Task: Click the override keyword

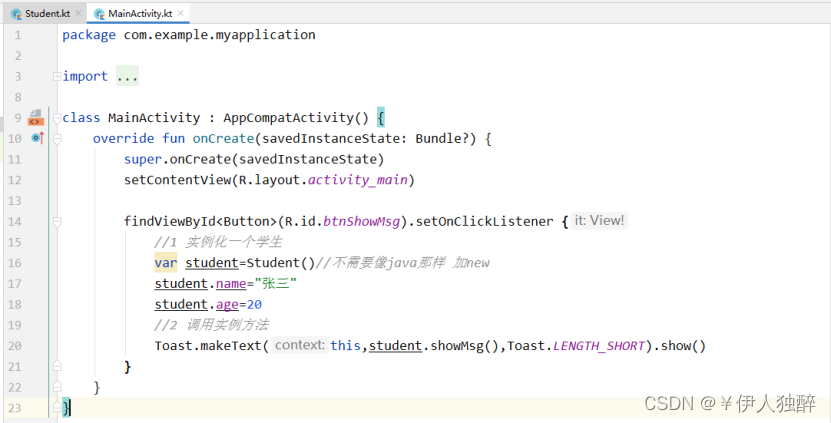Action: pos(123,138)
